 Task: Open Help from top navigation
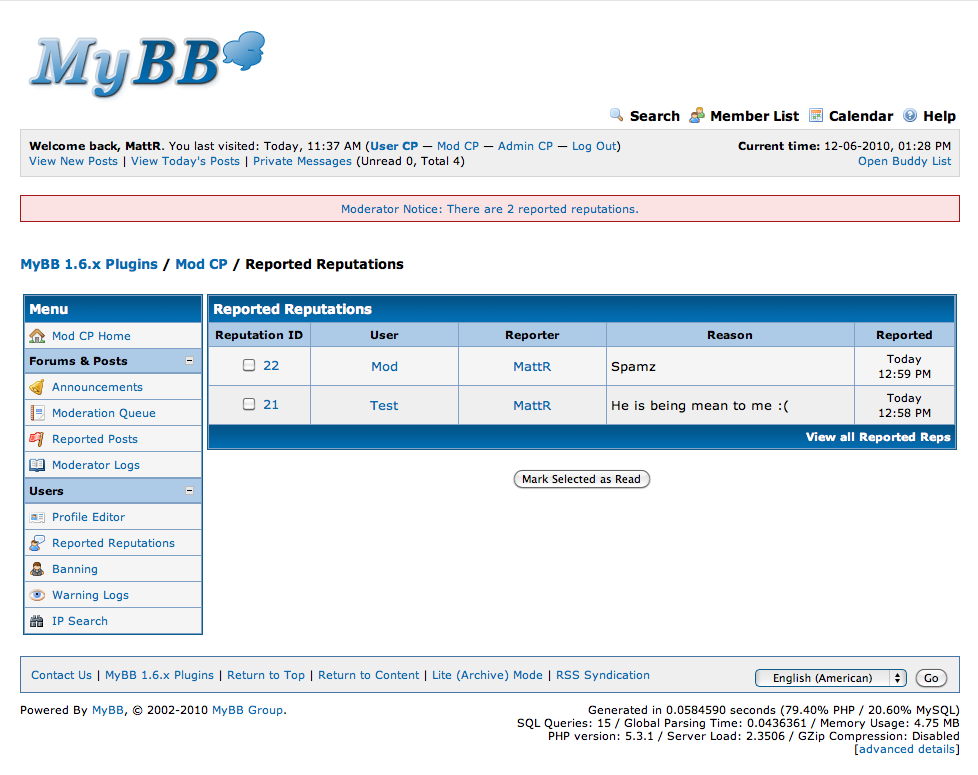pyautogui.click(x=939, y=116)
